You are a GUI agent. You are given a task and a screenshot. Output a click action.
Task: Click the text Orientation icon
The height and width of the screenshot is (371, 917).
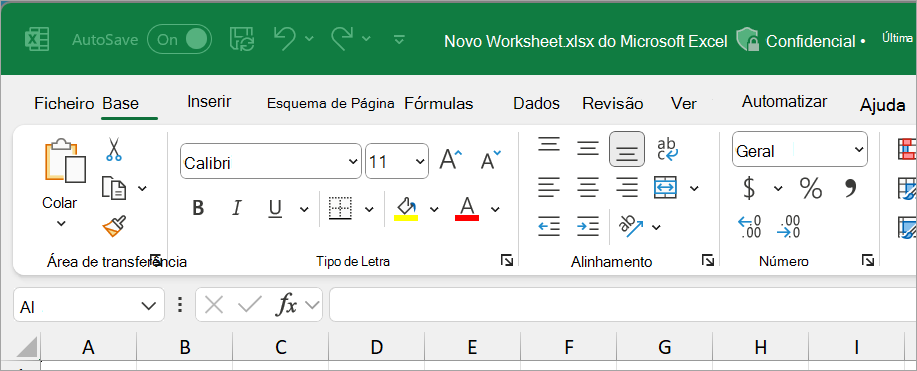632,226
